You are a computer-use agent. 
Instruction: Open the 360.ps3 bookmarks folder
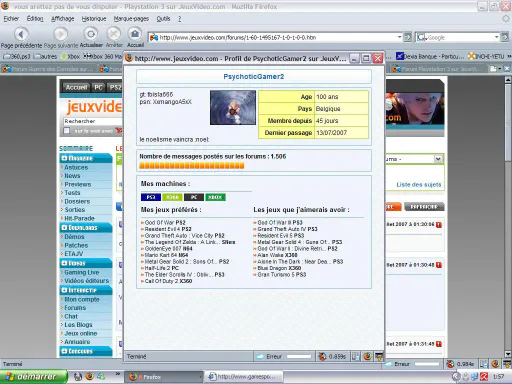[x=16, y=57]
